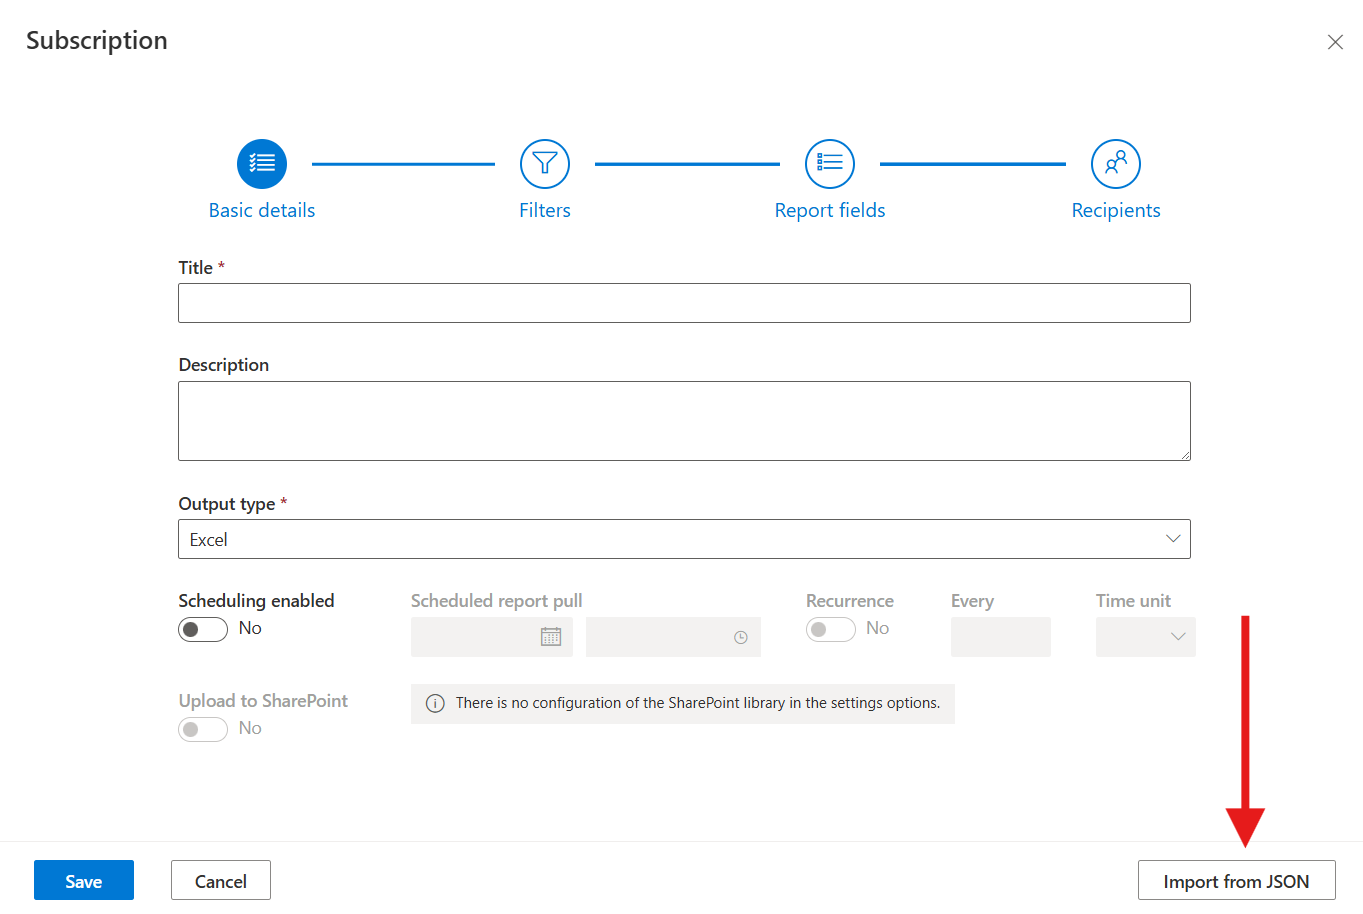Click the clock icon in the time field
Viewport: 1363px width, 914px height.
[741, 637]
